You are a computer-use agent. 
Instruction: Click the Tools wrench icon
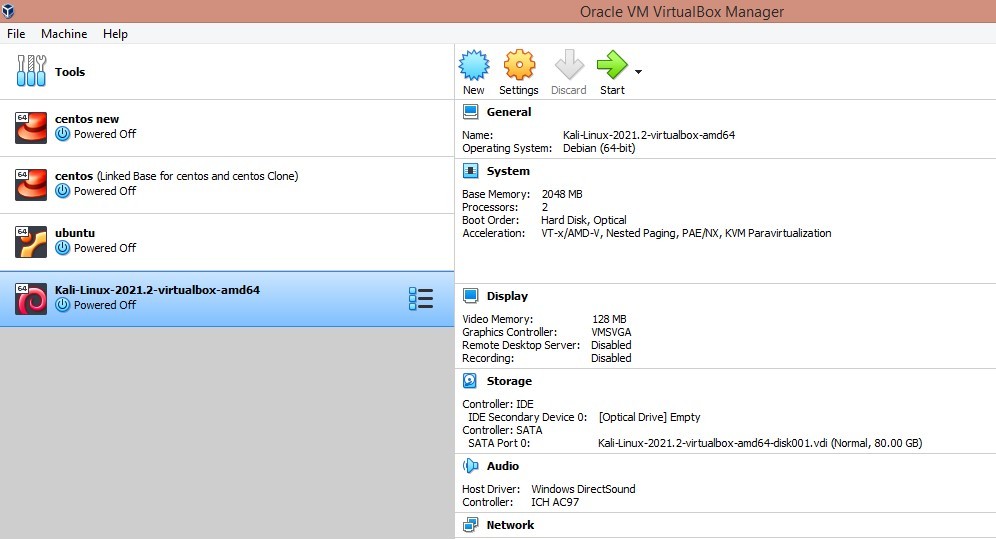click(31, 70)
